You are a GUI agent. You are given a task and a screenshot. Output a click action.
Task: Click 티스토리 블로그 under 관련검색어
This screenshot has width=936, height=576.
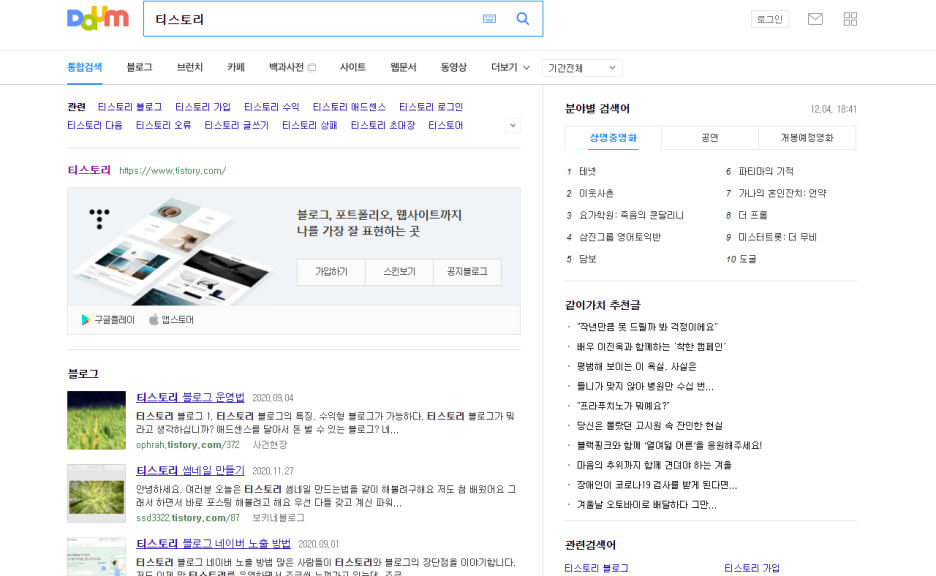(x=596, y=568)
